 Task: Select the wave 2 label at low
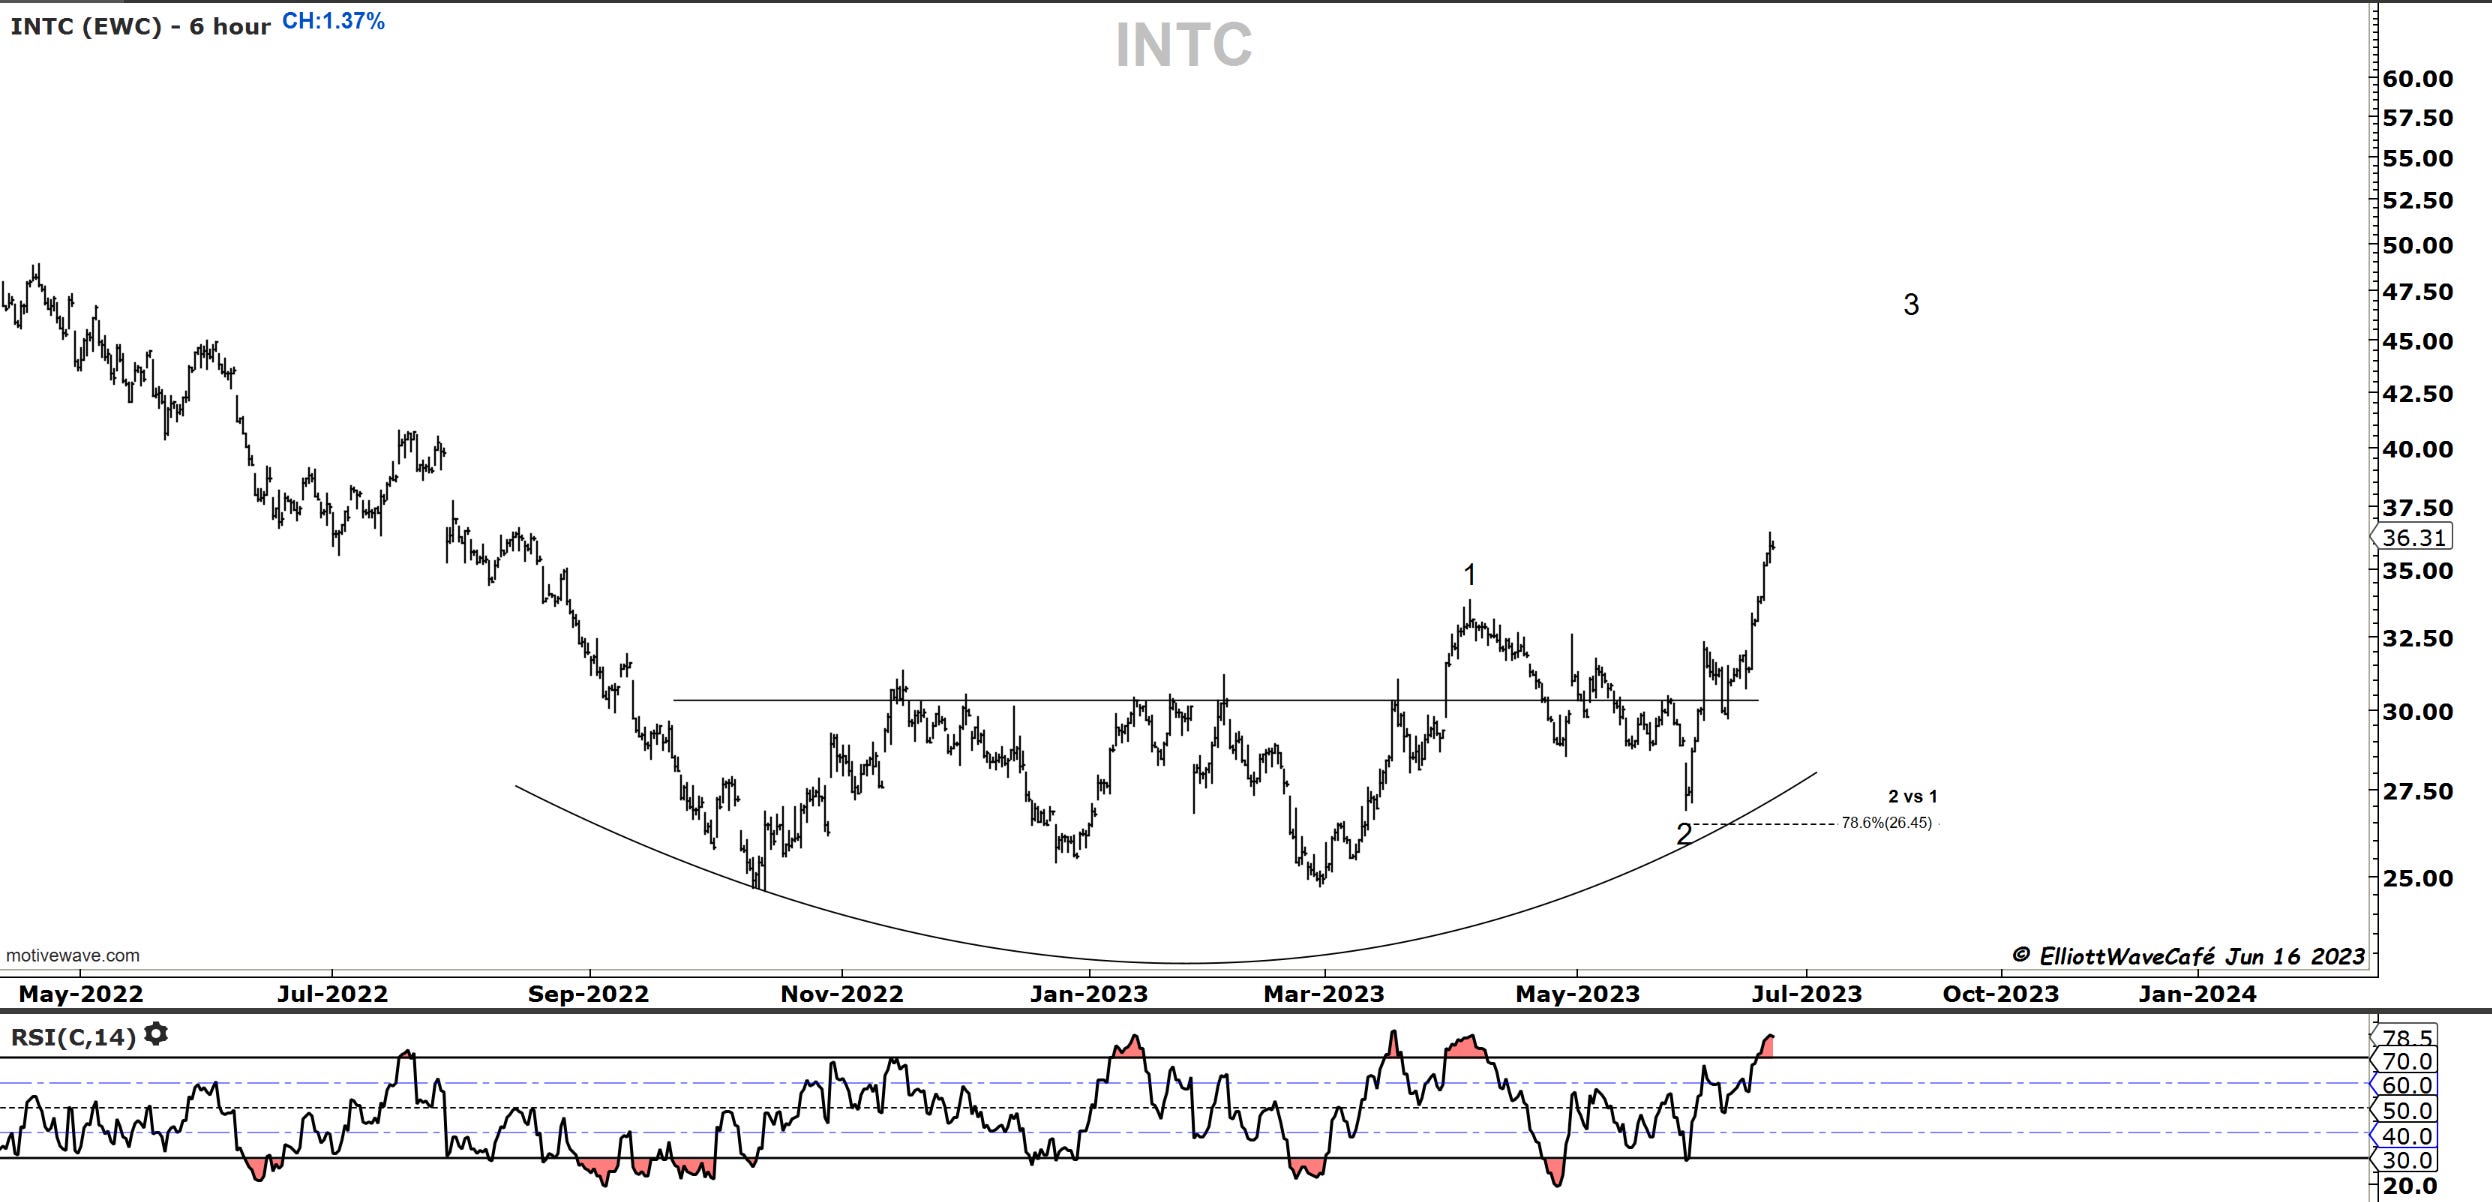(1684, 833)
